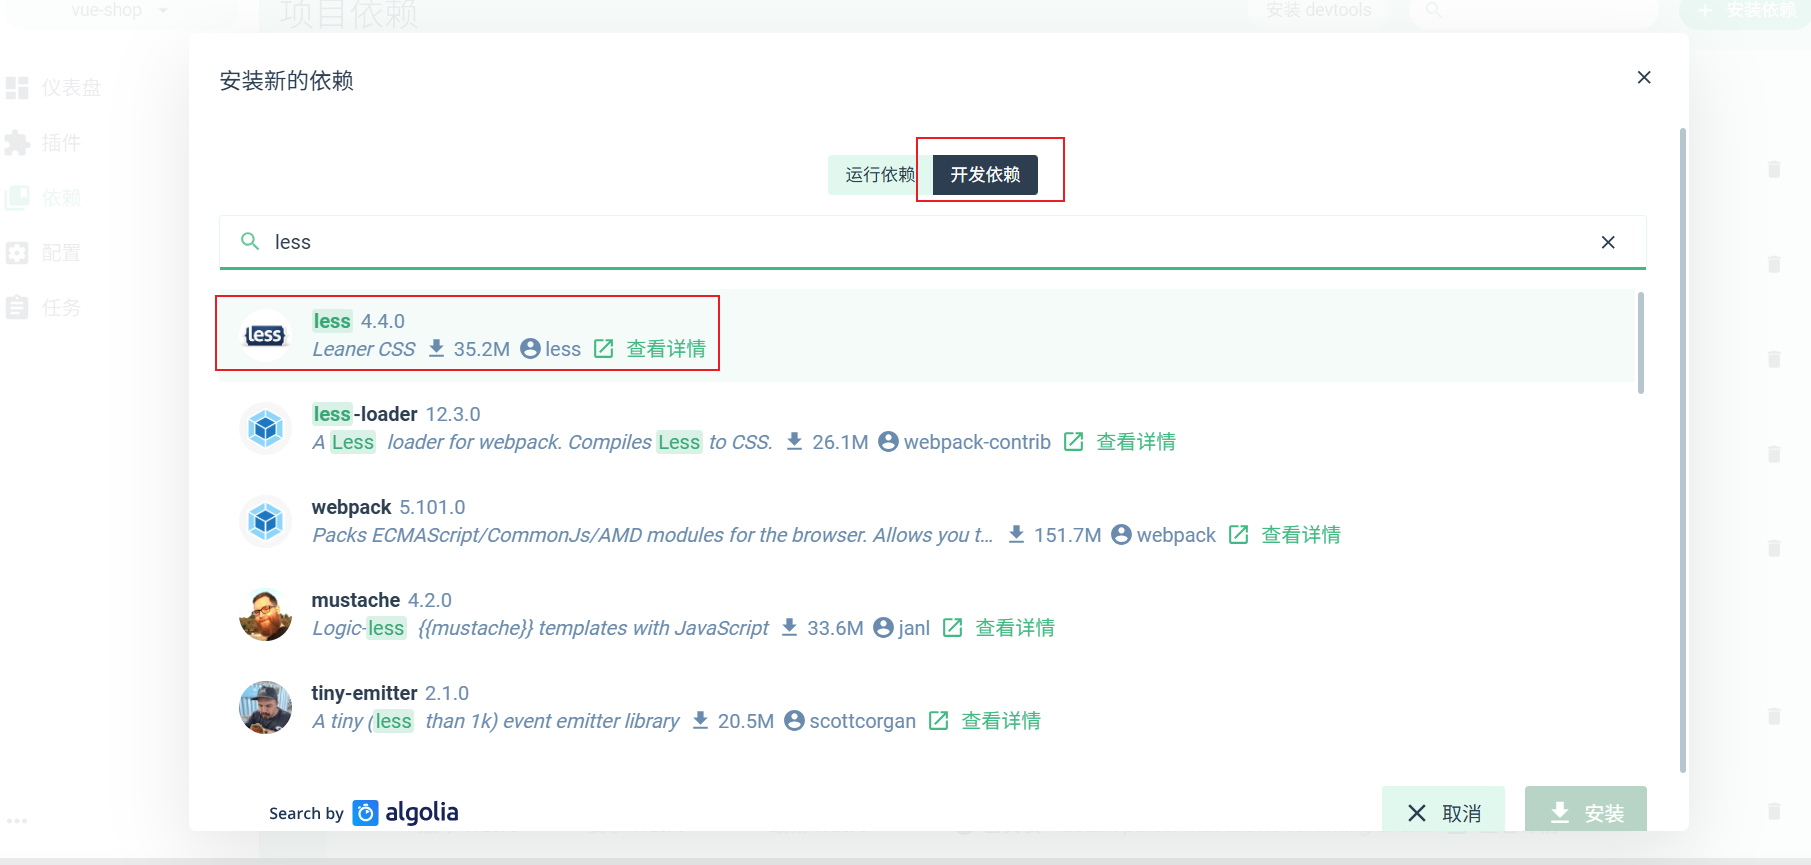Click the 'webpack-contrib' owner name
This screenshot has height=865, width=1811.
coord(977,442)
